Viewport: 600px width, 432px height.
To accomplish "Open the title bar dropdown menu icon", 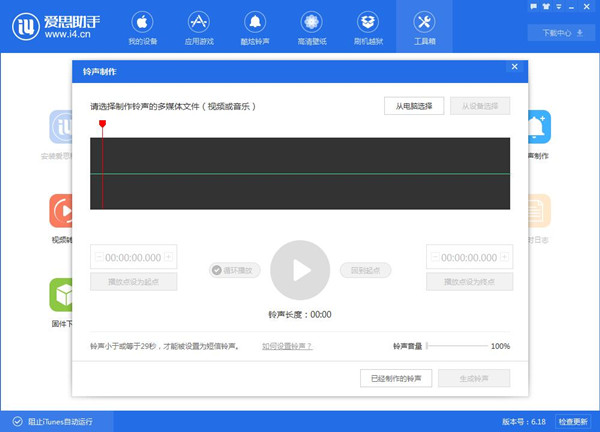I will pos(559,7).
